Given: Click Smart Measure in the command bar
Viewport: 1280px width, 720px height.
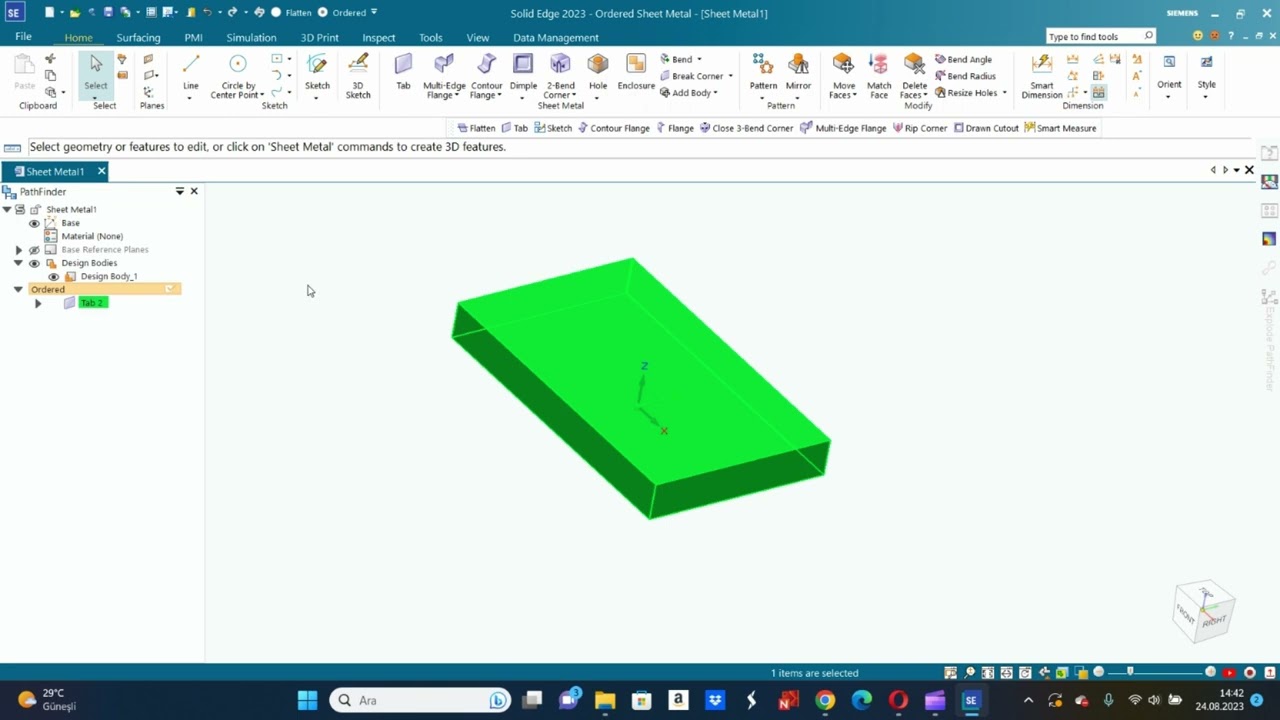Looking at the screenshot, I should [1060, 128].
